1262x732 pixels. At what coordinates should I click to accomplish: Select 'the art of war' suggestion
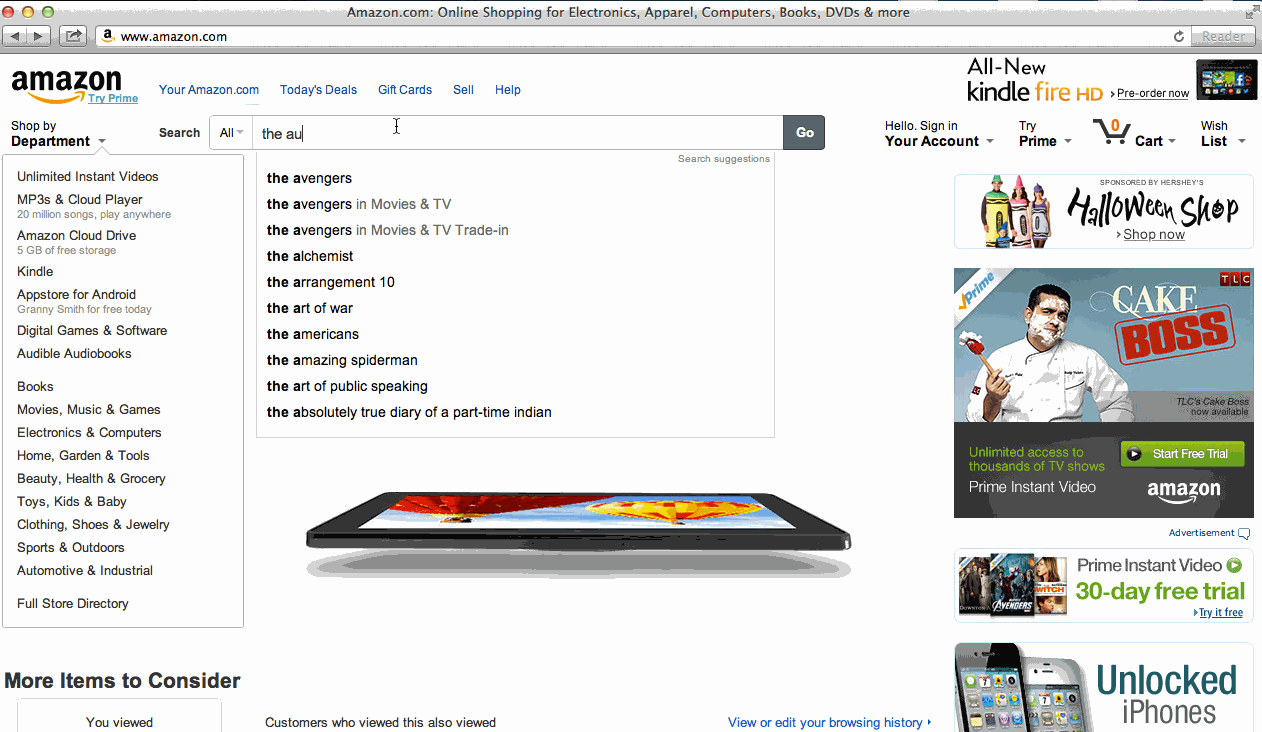click(310, 308)
